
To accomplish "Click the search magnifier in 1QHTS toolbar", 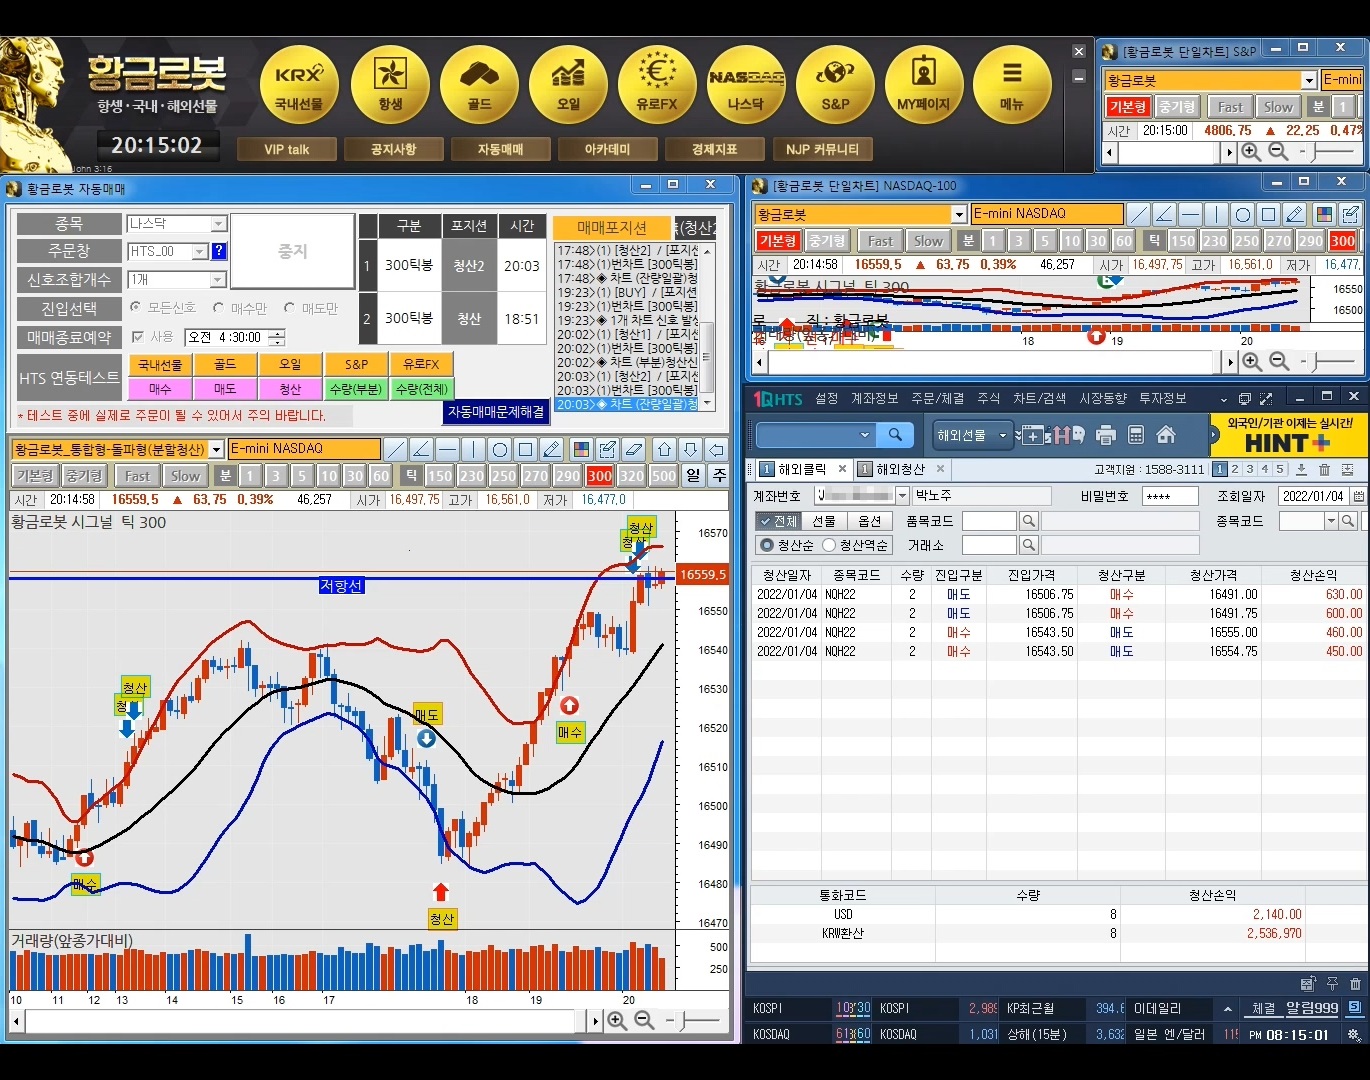I will click(x=895, y=435).
